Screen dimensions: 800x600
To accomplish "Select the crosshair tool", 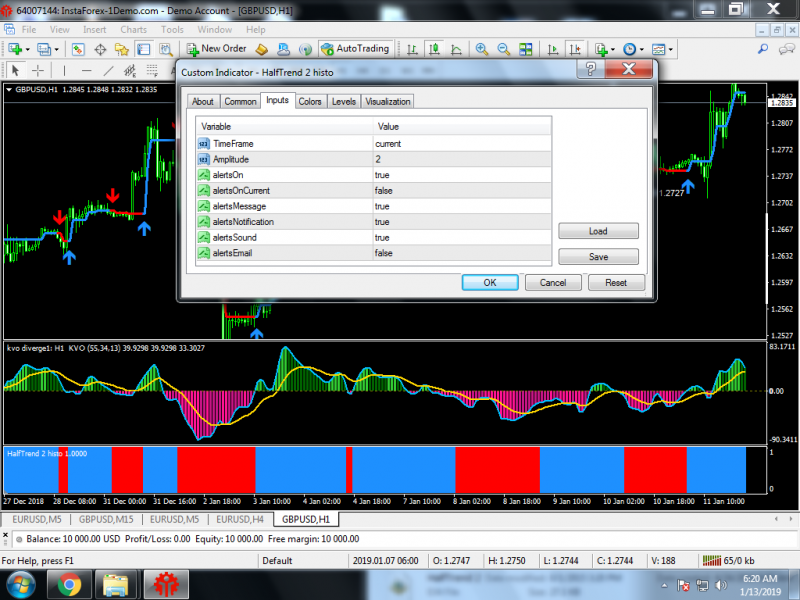I will (x=38, y=70).
